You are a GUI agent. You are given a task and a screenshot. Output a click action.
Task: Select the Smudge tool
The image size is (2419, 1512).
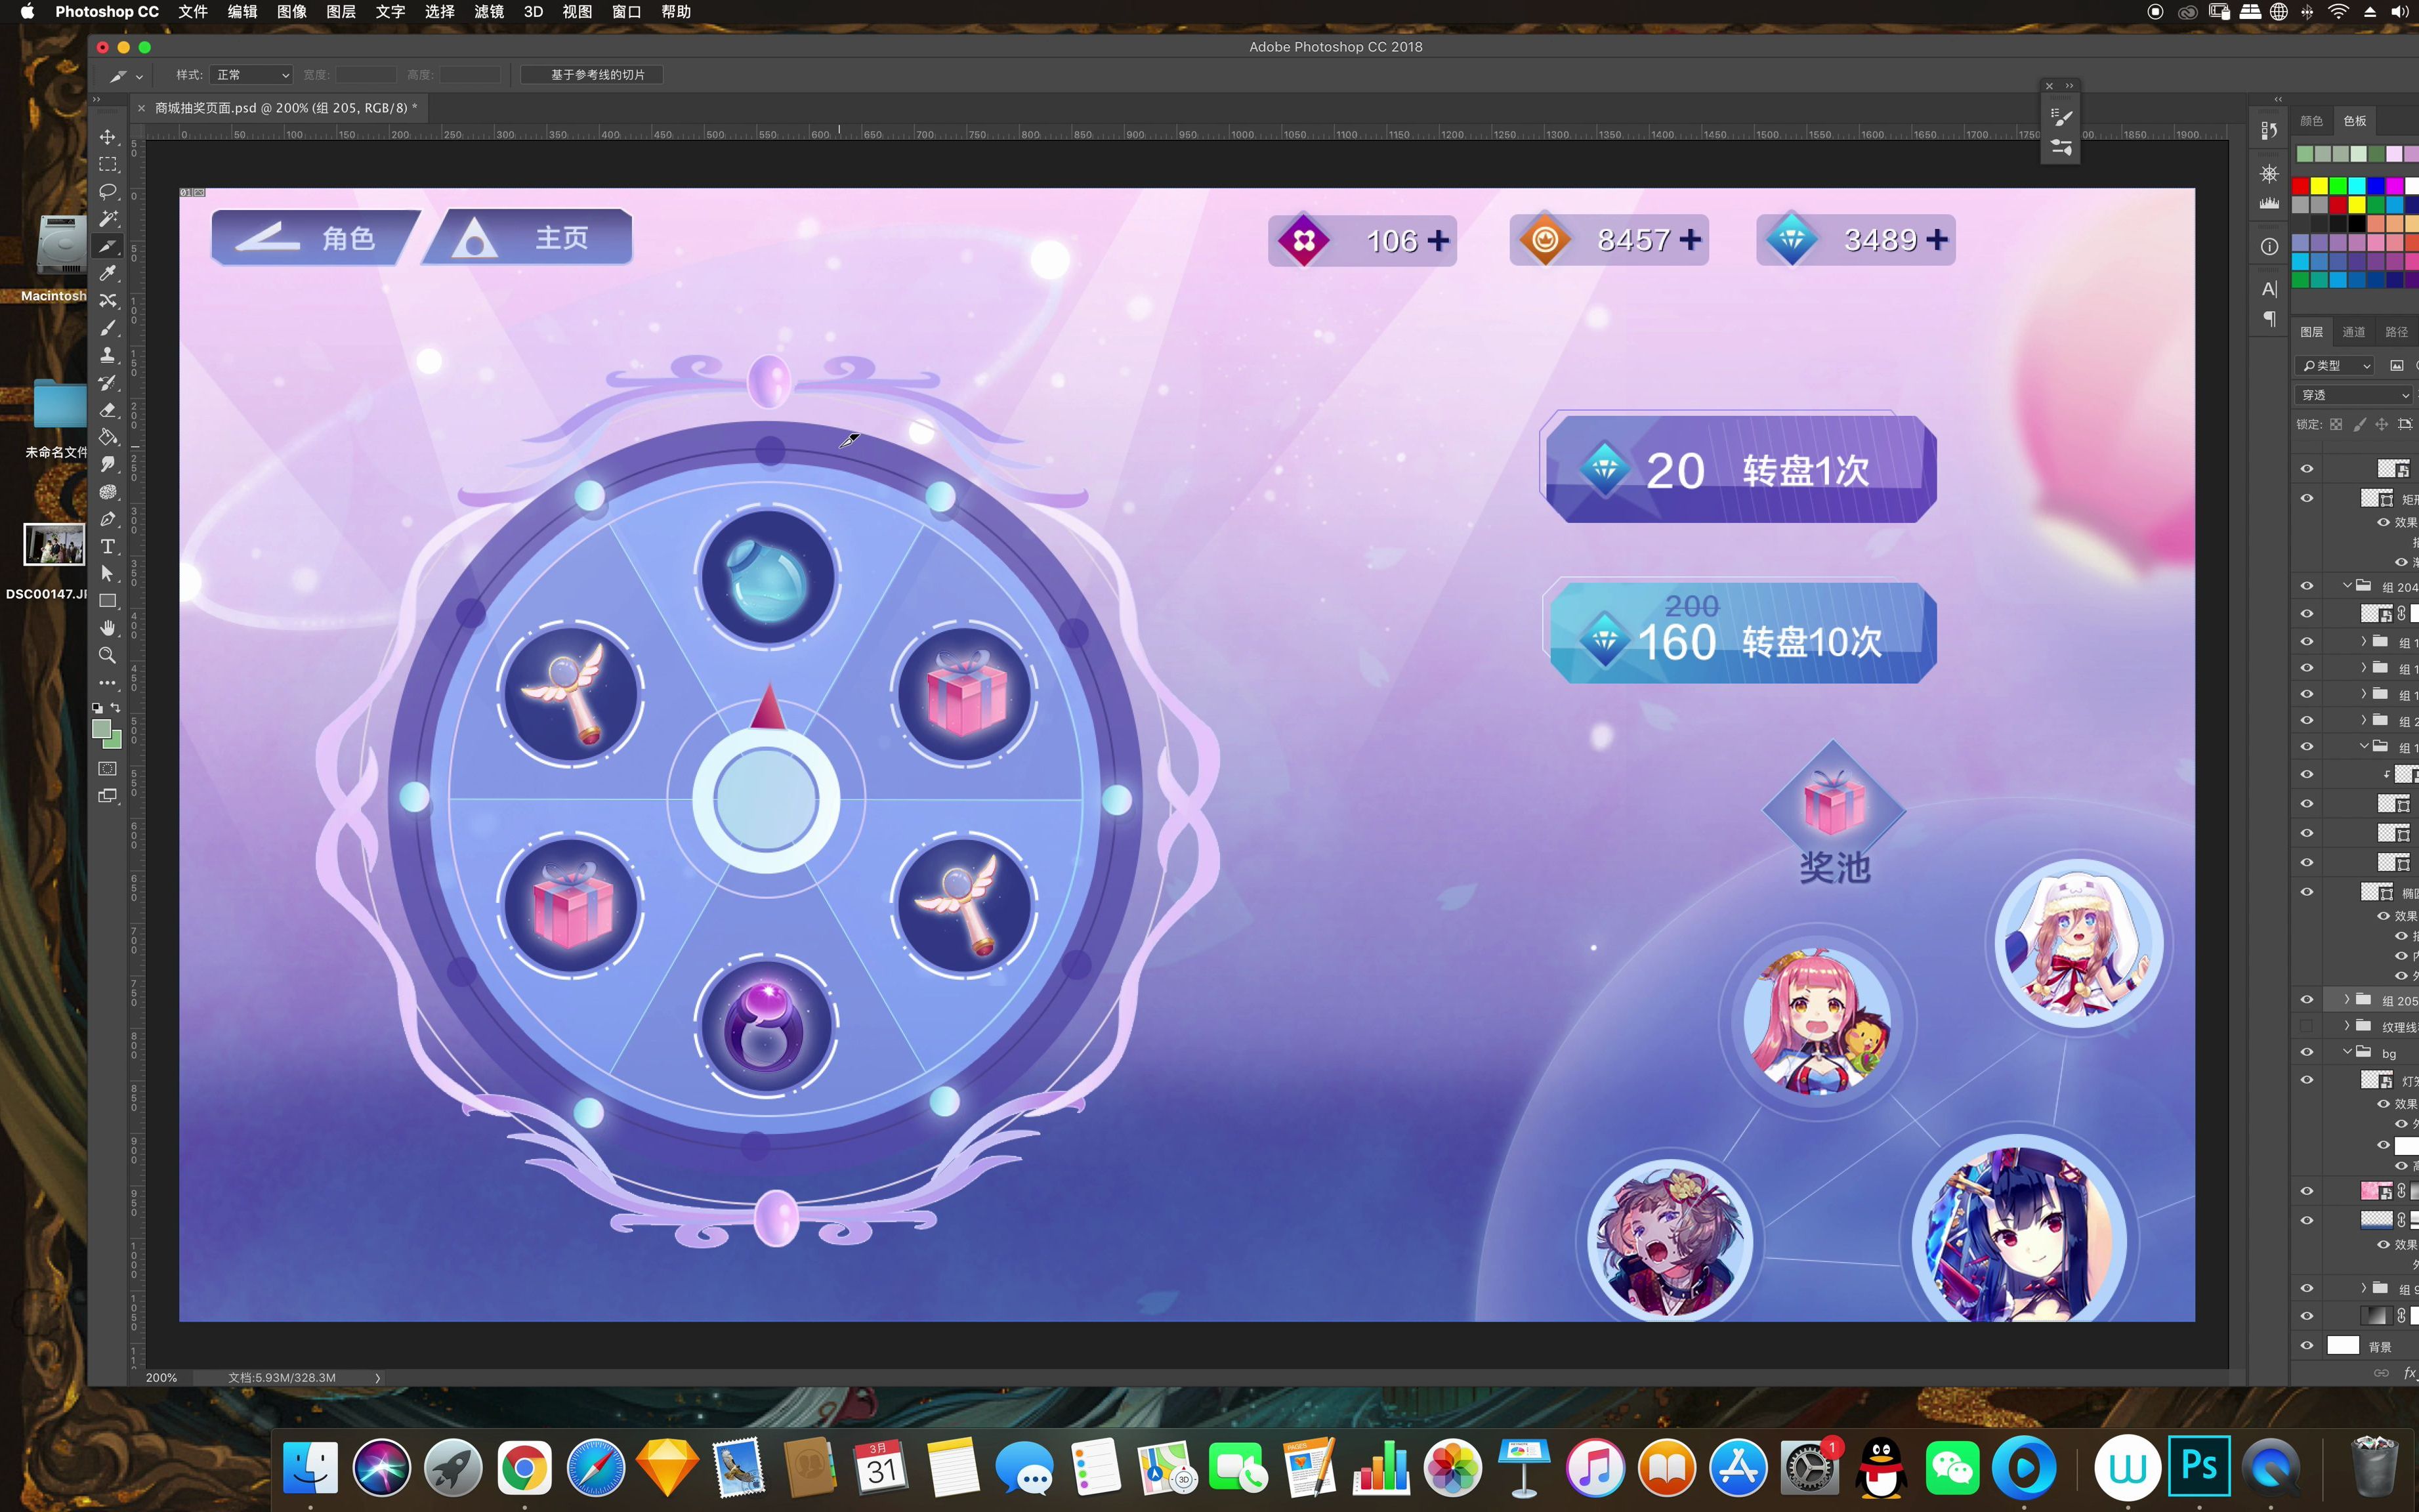108,464
